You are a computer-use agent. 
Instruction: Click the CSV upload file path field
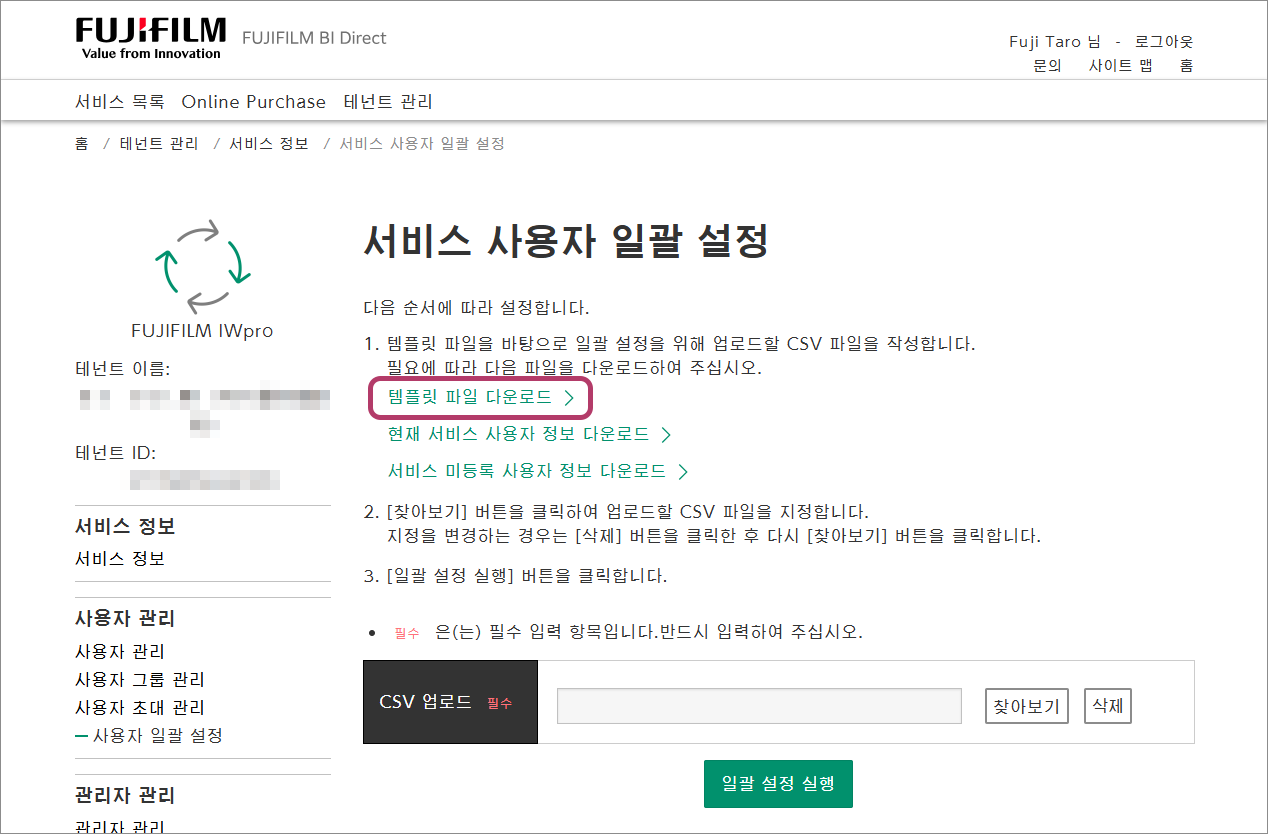point(759,706)
